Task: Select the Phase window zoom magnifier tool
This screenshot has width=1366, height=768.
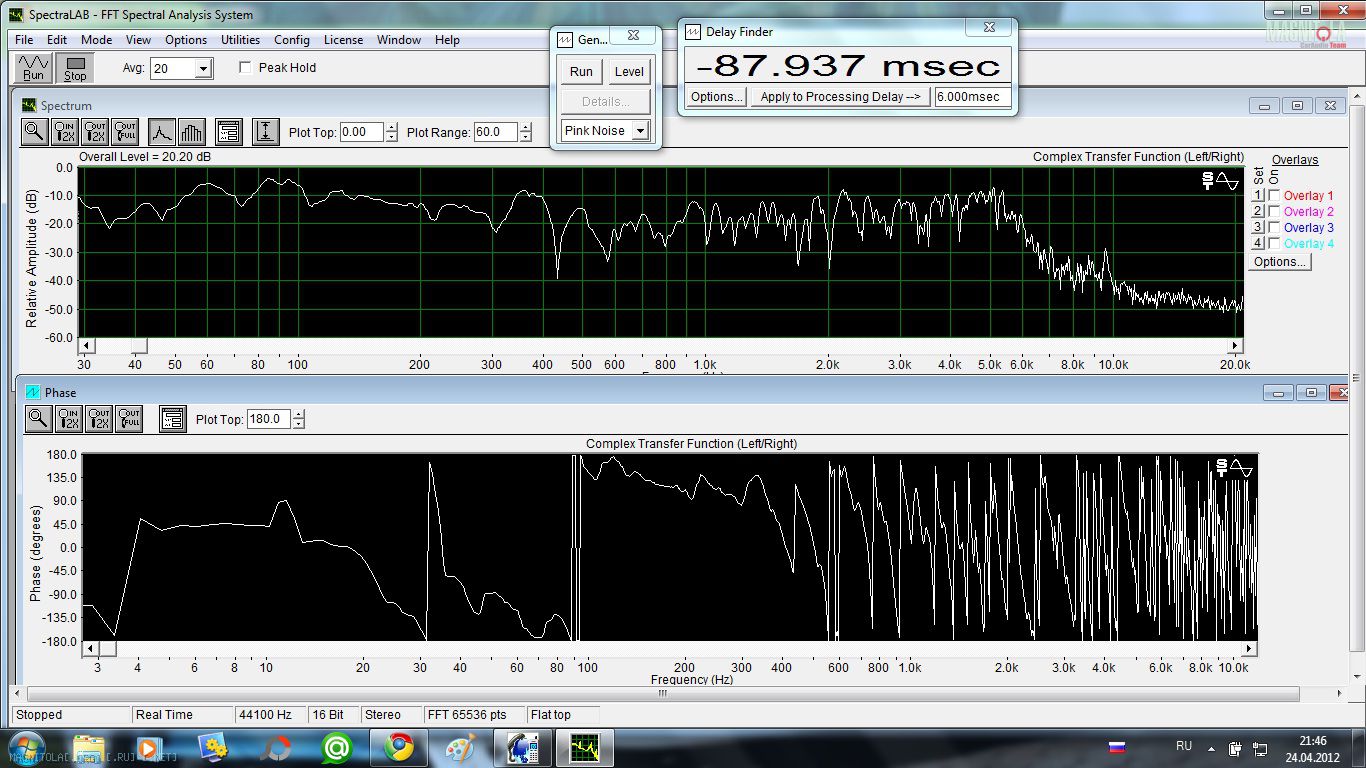Action: 38,419
